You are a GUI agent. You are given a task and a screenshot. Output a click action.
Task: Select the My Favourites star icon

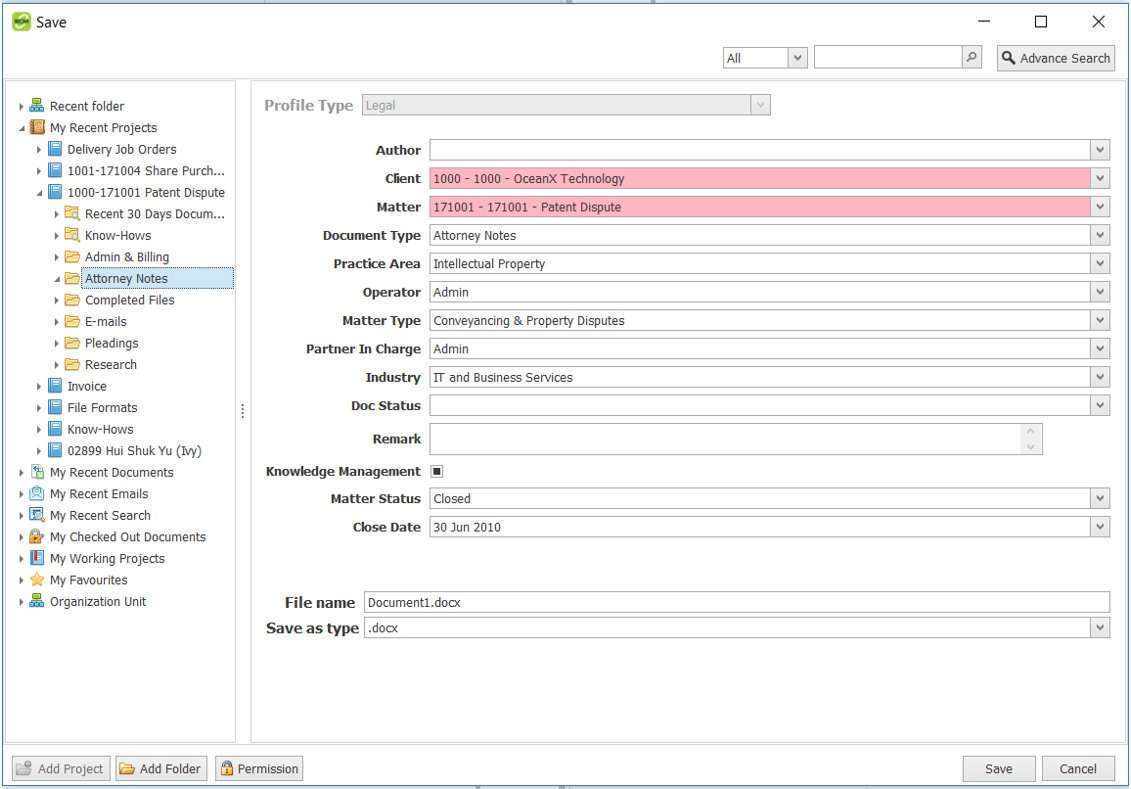[37, 579]
